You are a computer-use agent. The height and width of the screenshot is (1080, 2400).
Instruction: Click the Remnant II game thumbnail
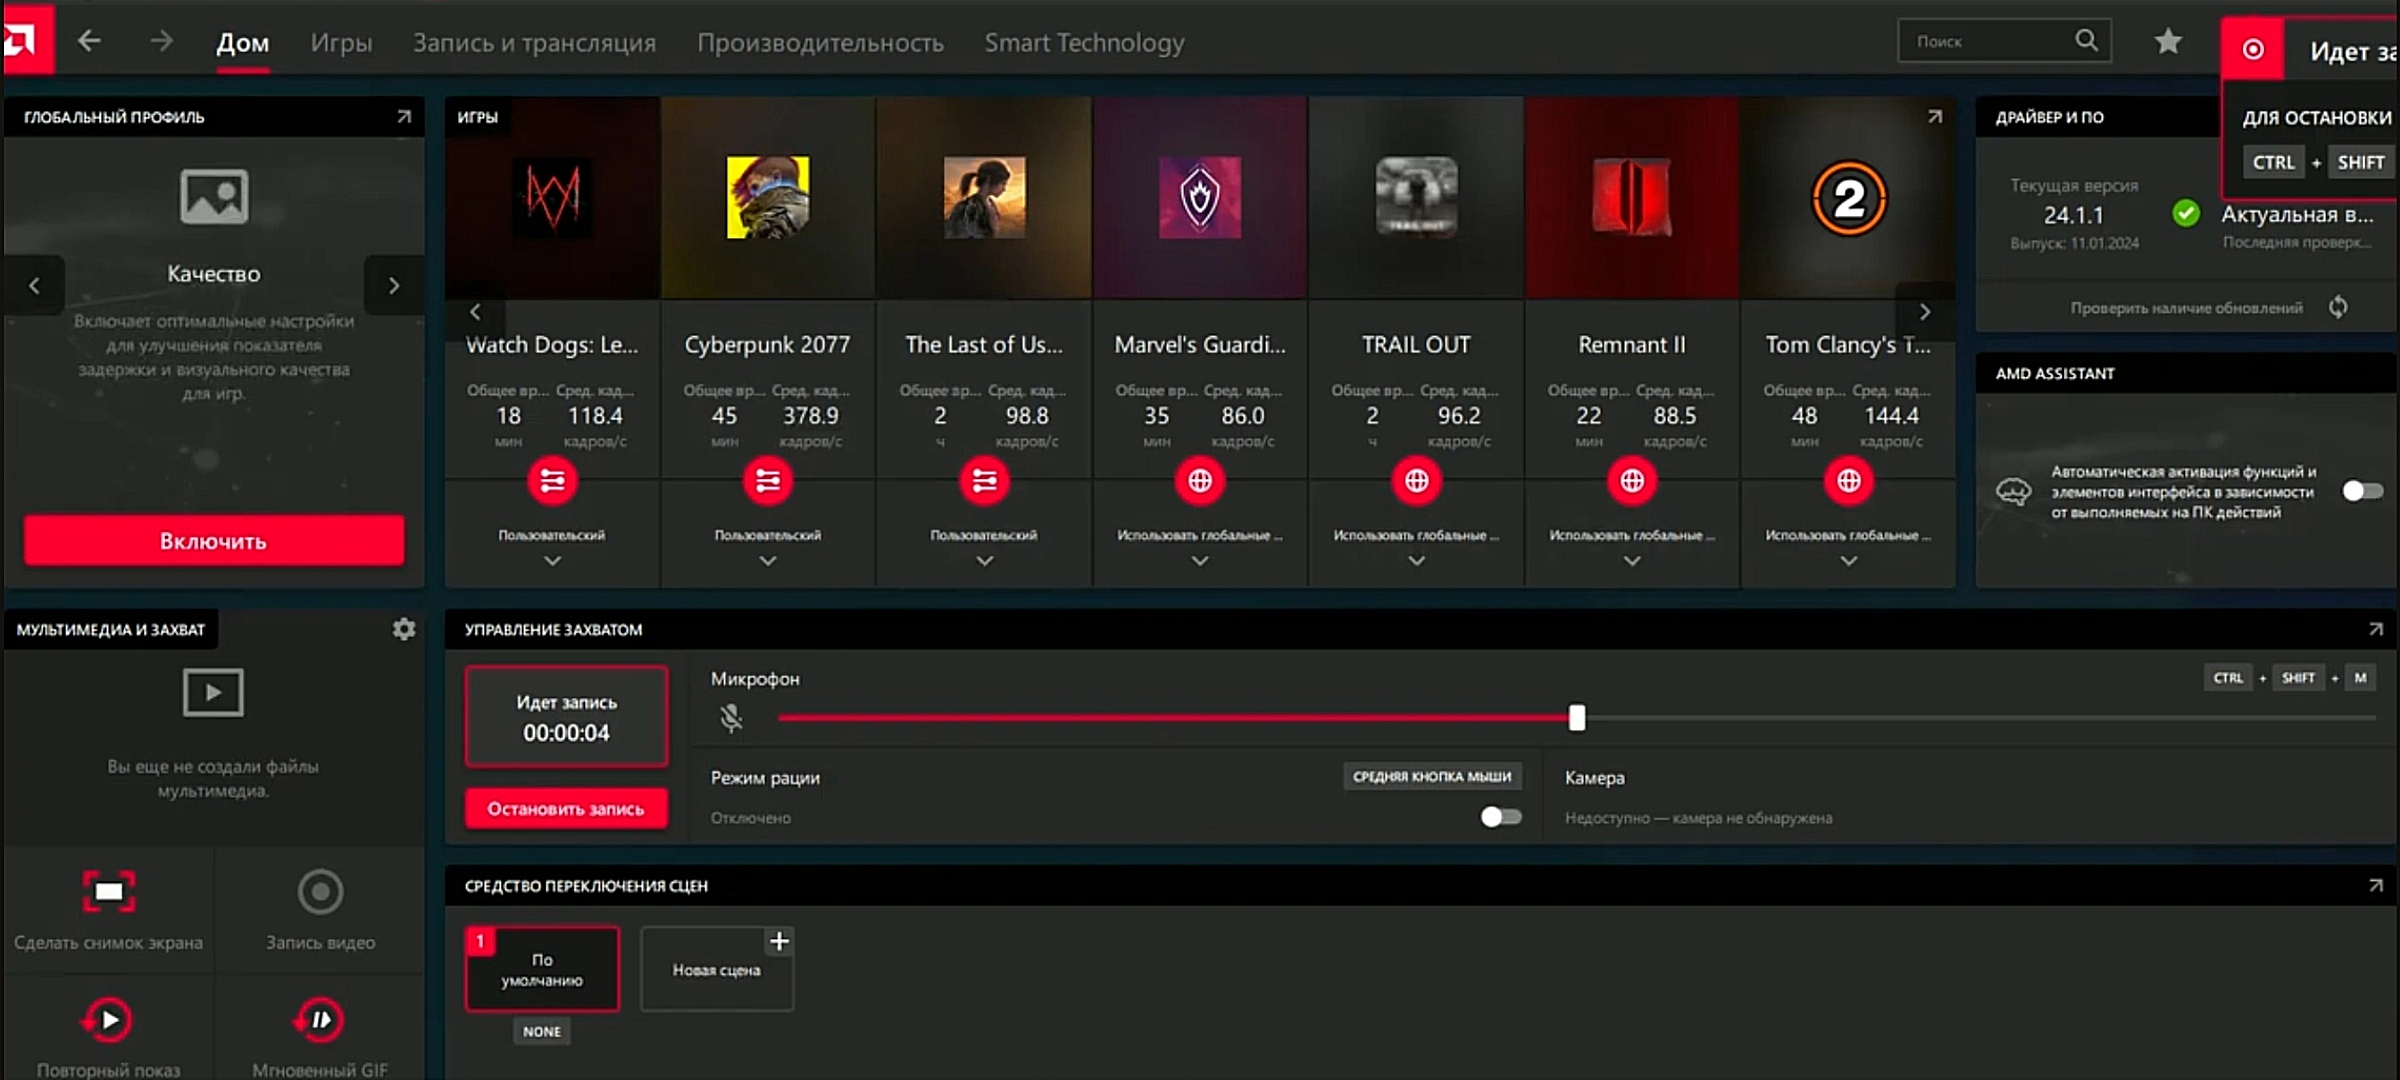(1632, 197)
